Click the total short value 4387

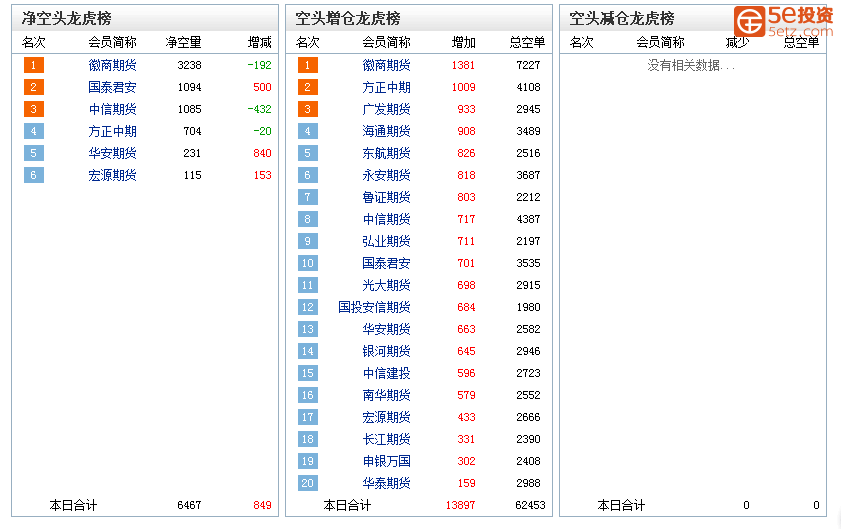pos(528,219)
